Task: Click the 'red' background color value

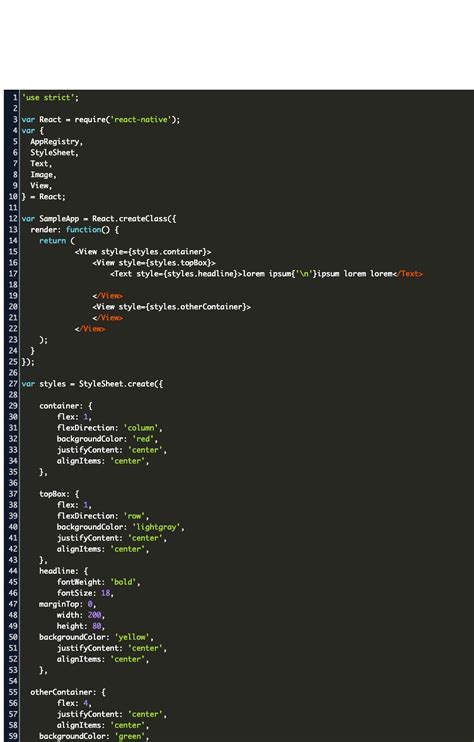Action: coord(143,439)
